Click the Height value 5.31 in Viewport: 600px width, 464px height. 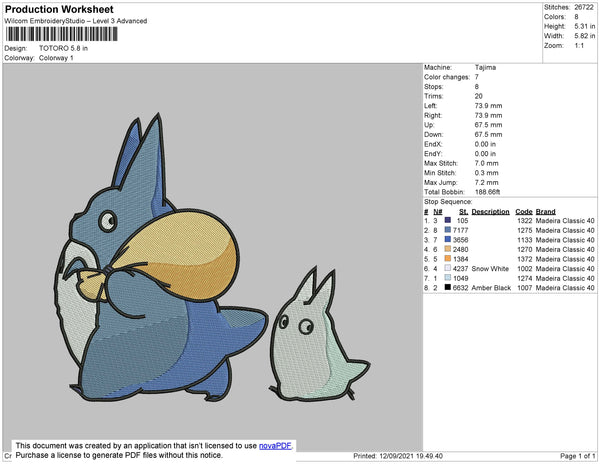click(x=584, y=26)
